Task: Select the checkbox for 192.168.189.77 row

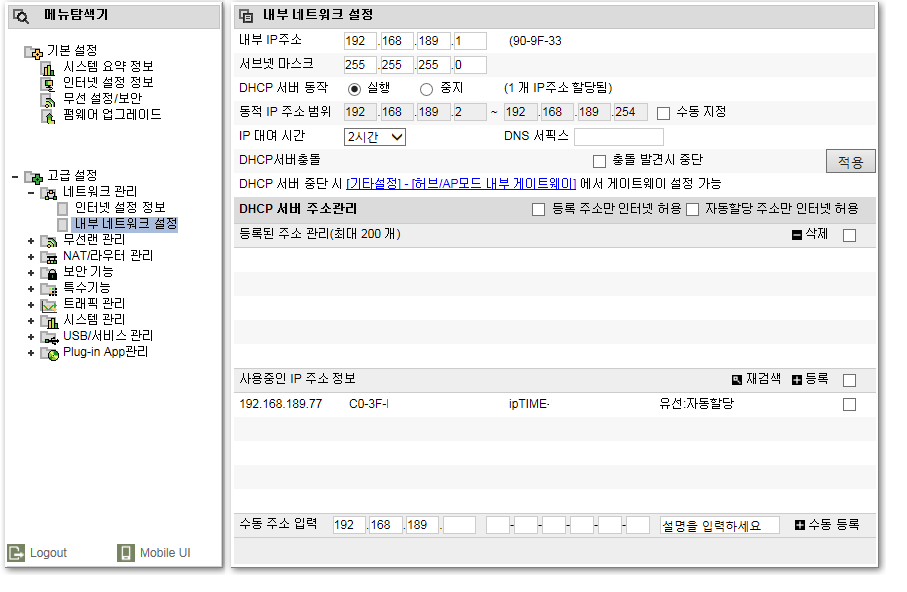Action: coord(849,405)
